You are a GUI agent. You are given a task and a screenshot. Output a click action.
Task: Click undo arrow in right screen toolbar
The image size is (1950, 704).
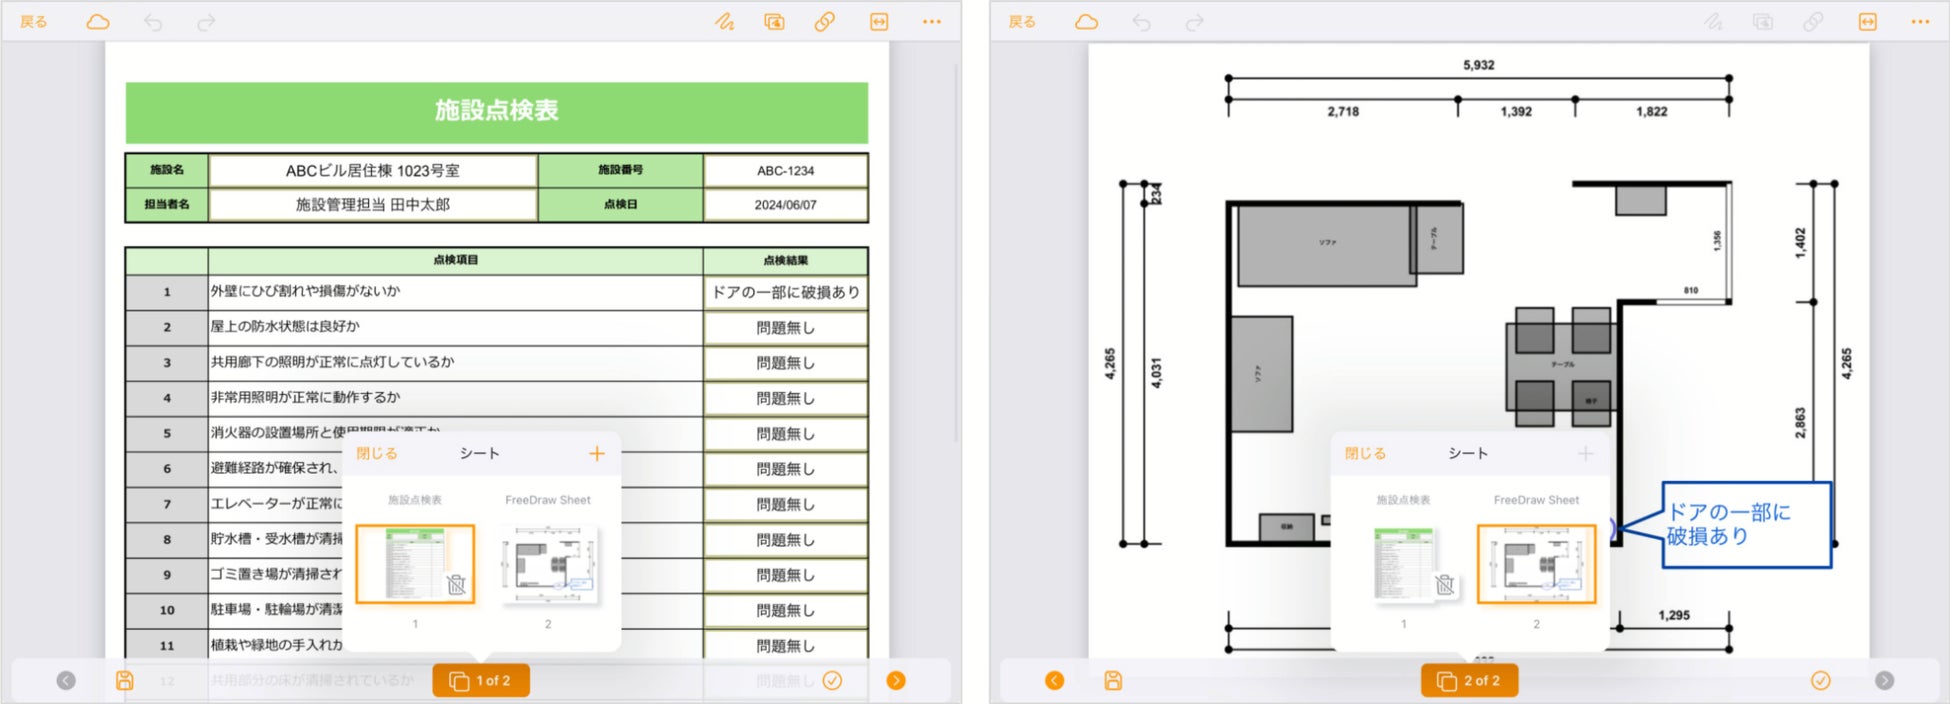pyautogui.click(x=1142, y=22)
